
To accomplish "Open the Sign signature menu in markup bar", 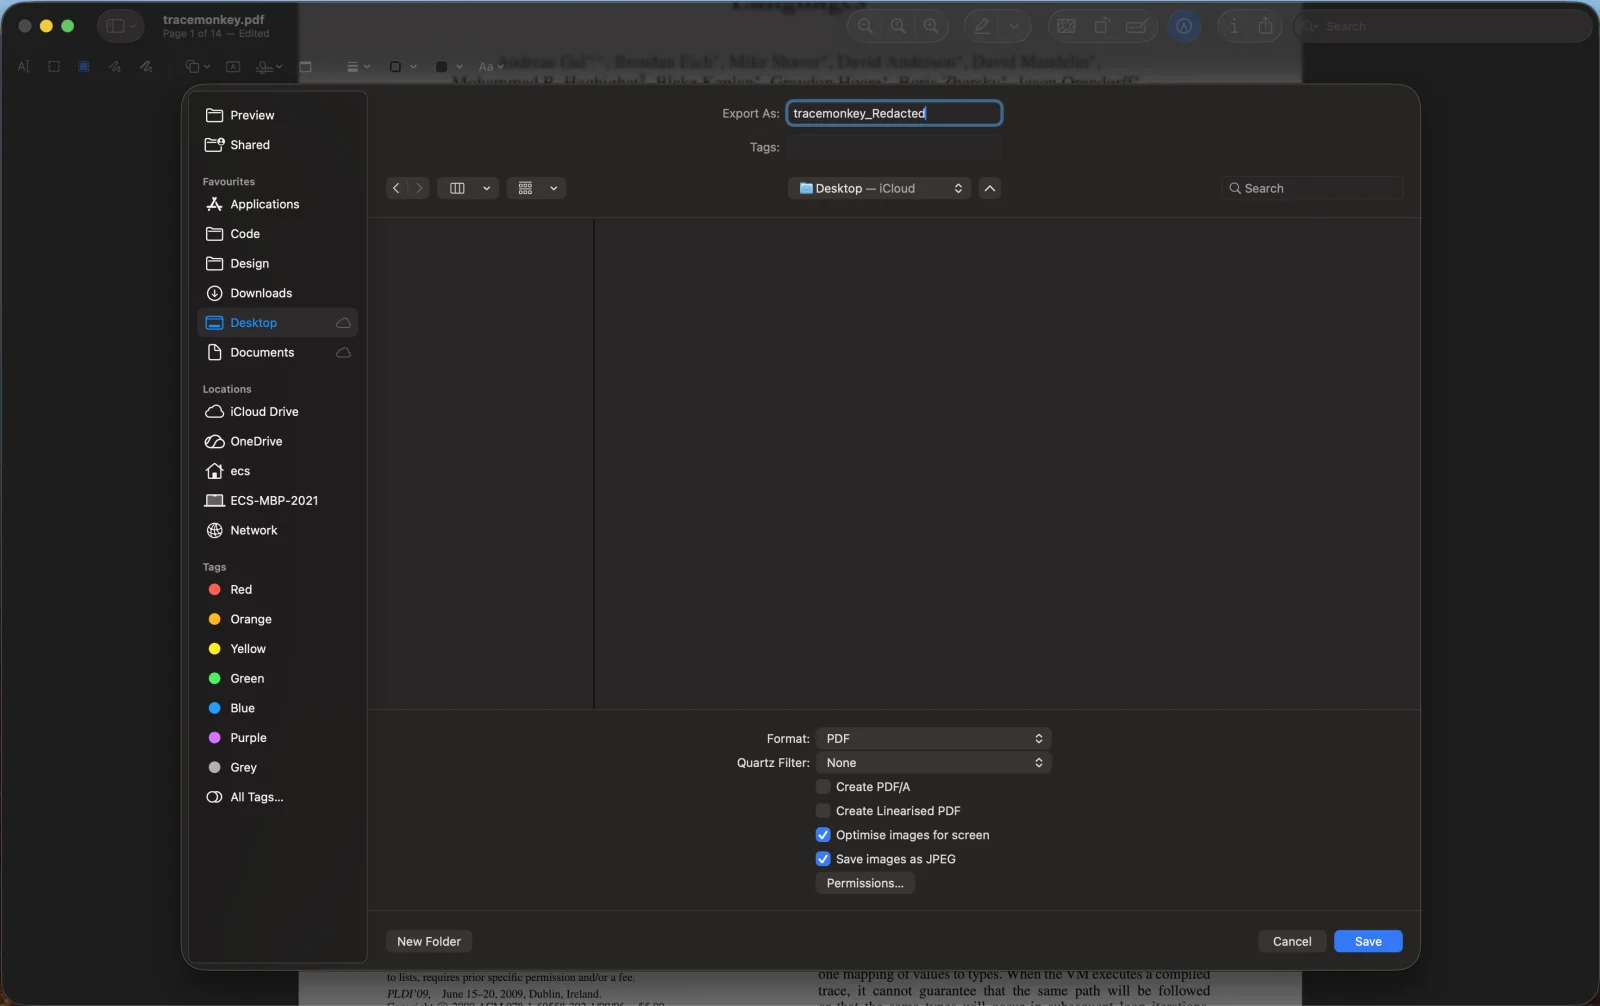I will click(x=269, y=67).
